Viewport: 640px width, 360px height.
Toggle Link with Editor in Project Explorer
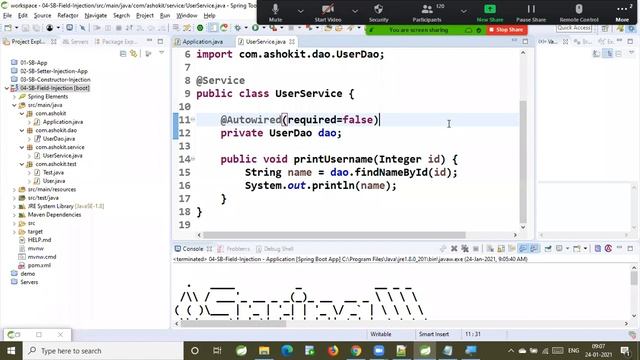pyautogui.click(x=133, y=54)
